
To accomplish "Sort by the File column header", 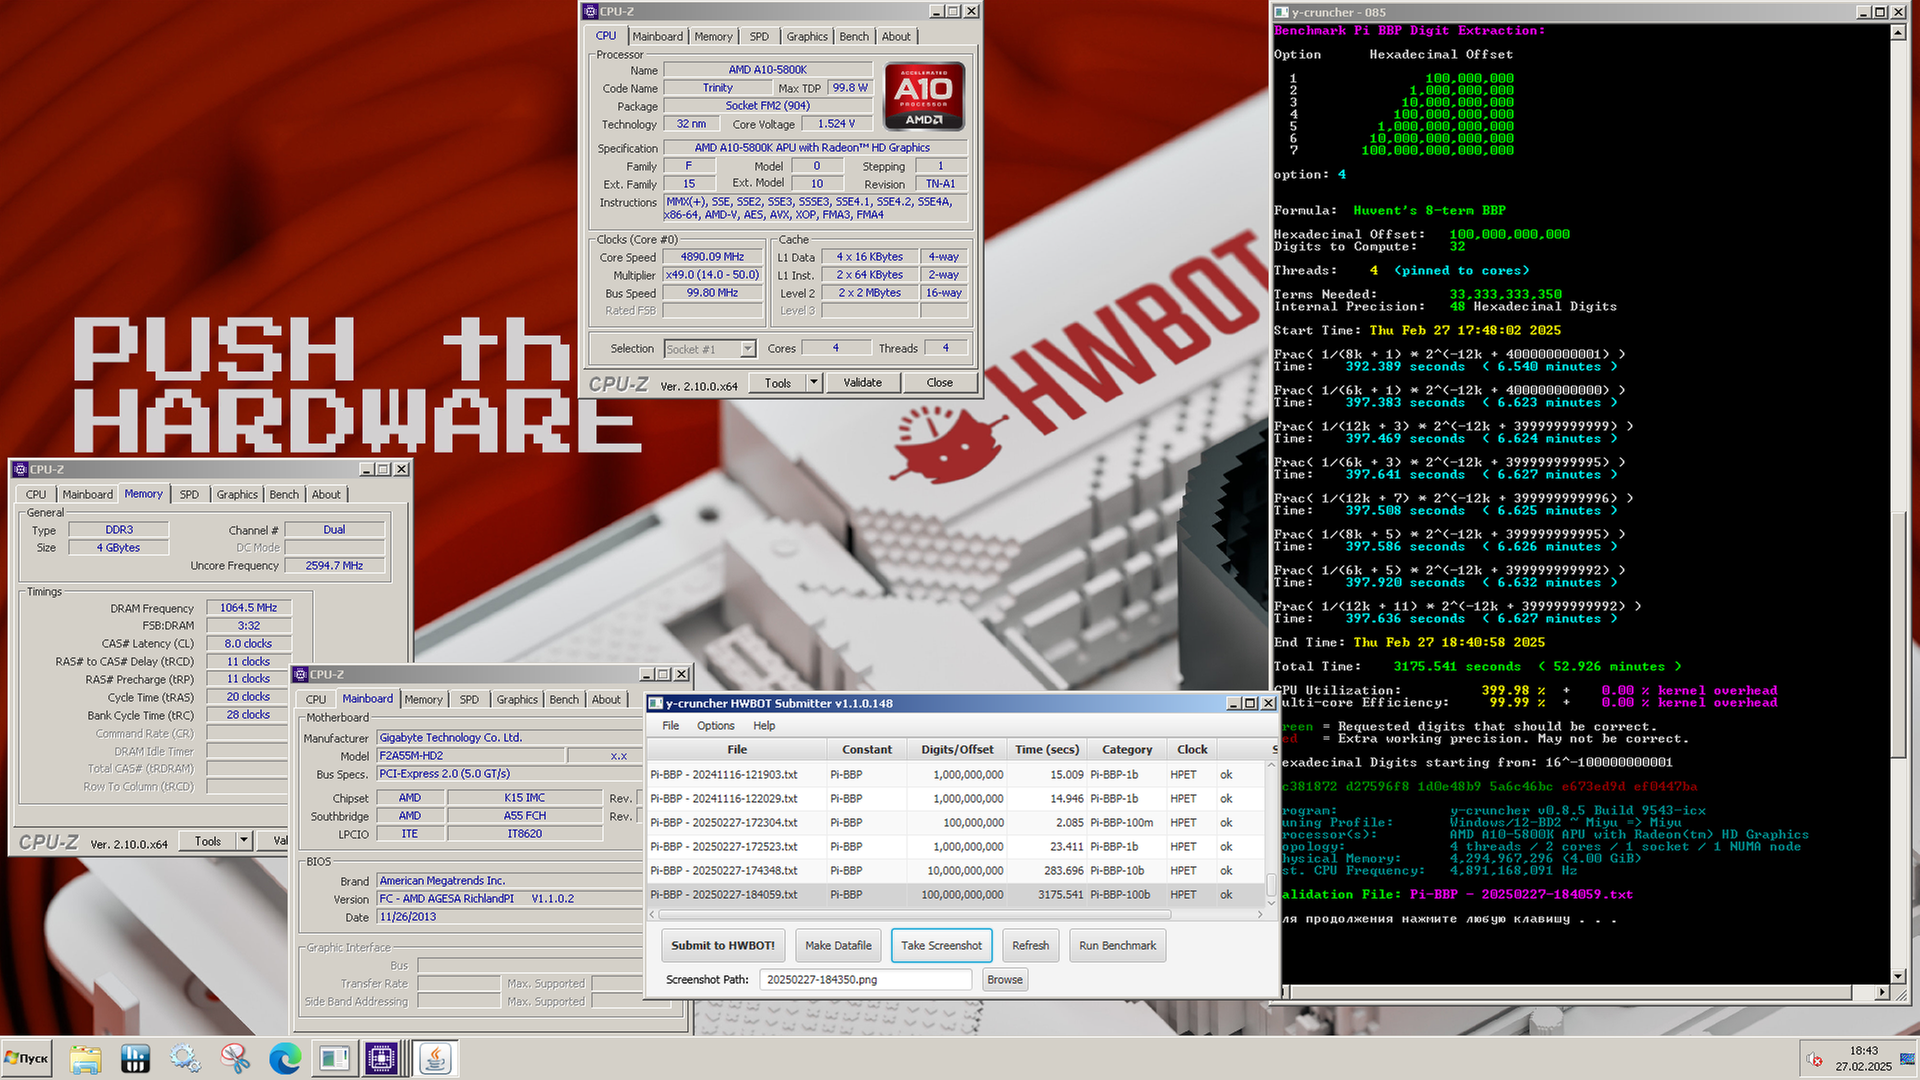I will (737, 749).
